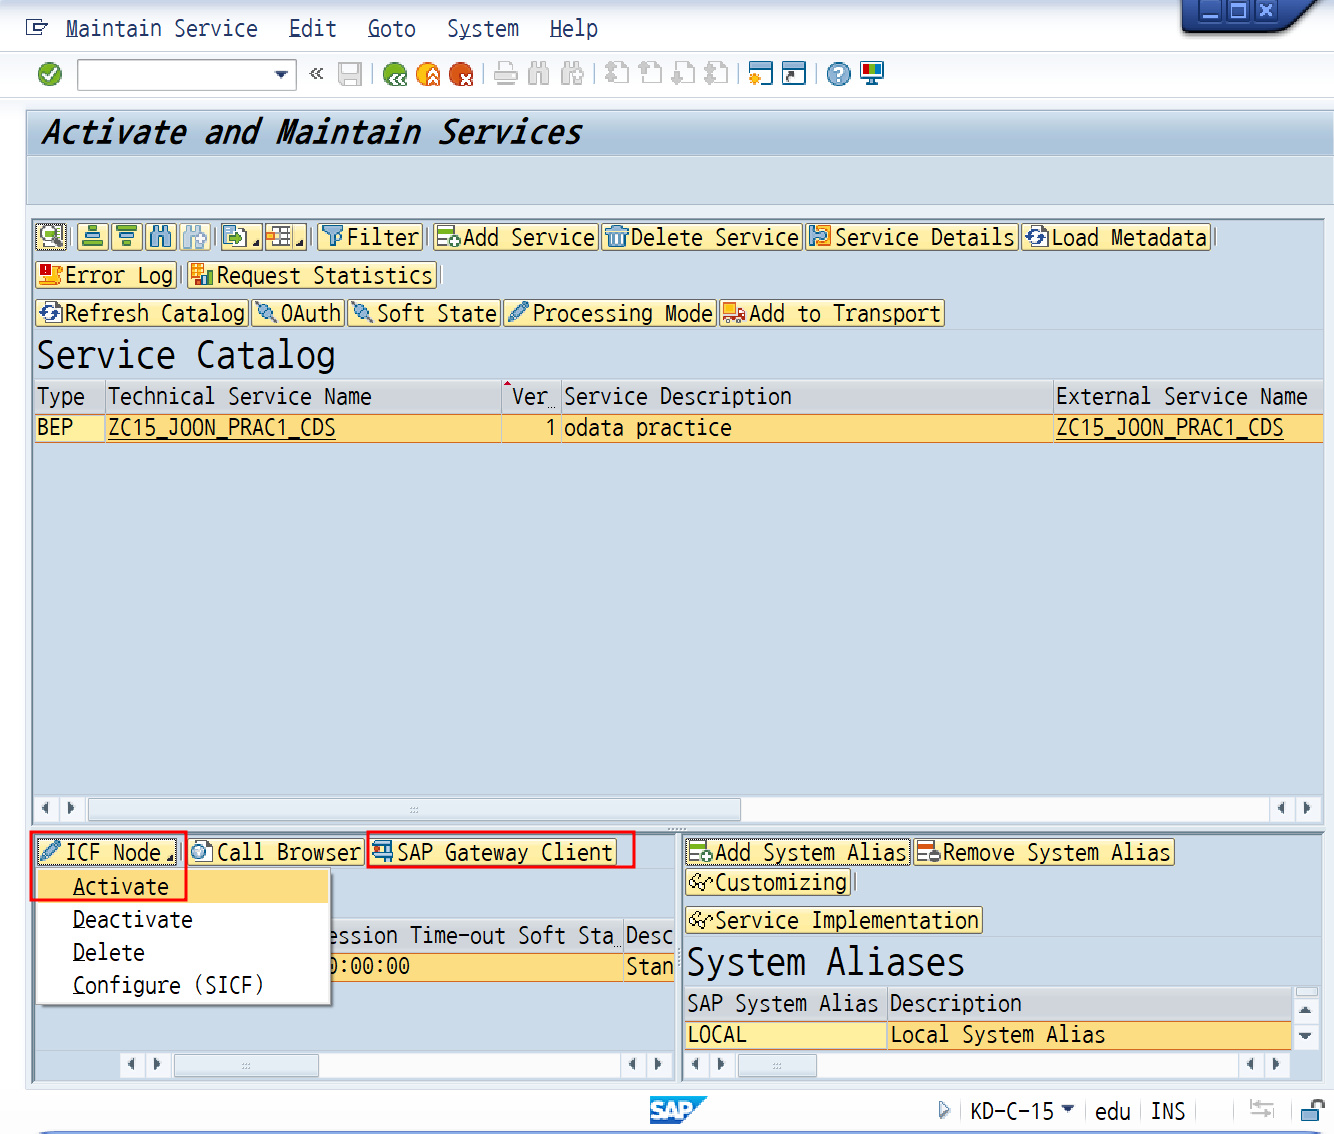The width and height of the screenshot is (1334, 1134).
Task: Open the Edit menu
Action: pyautogui.click(x=312, y=29)
